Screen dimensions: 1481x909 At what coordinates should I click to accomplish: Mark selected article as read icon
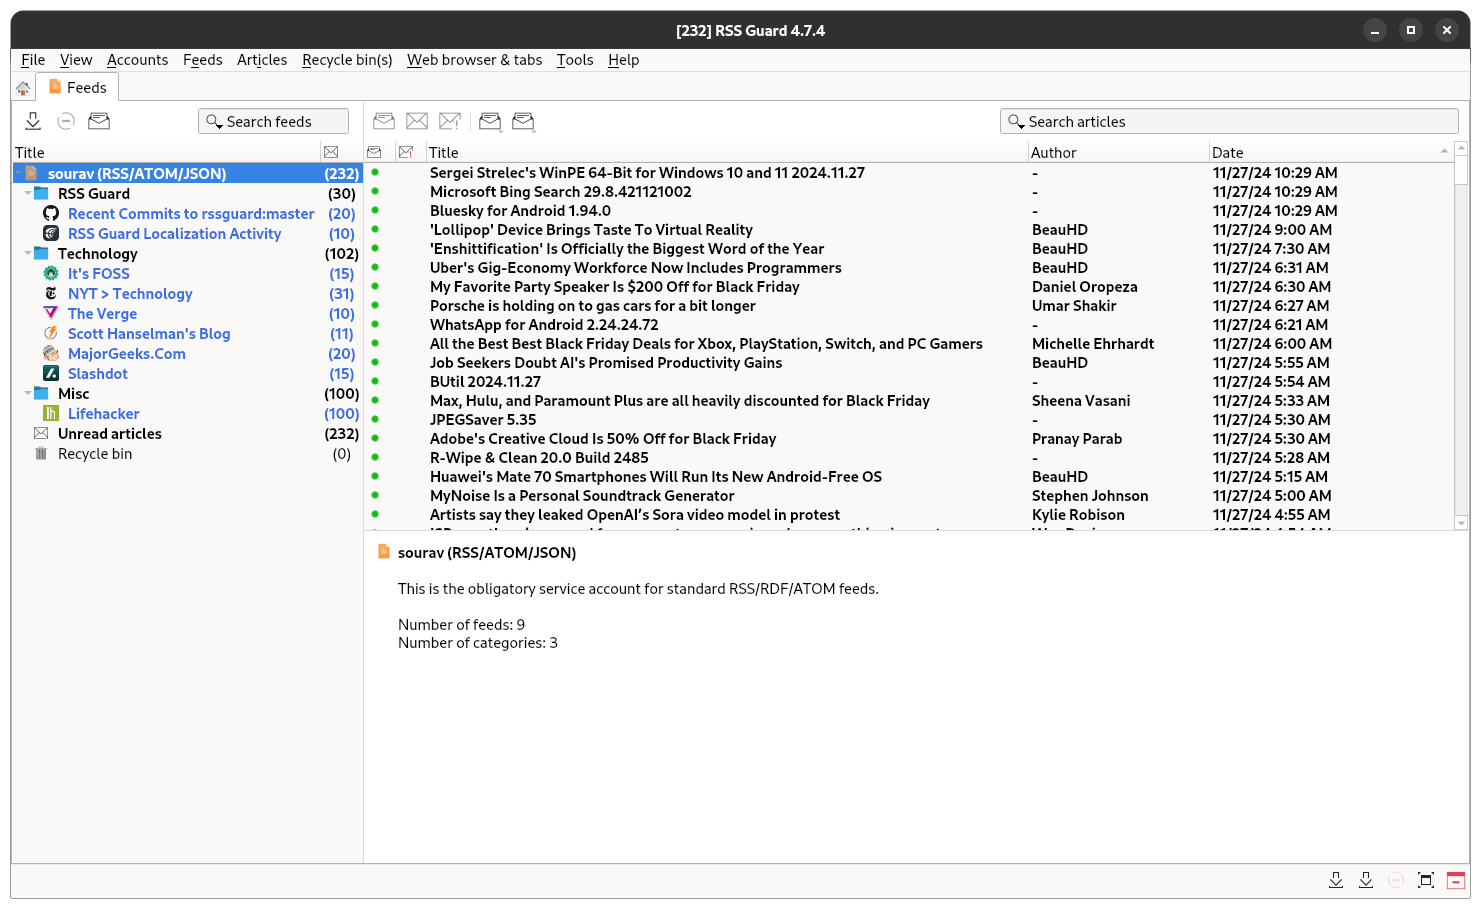383,121
